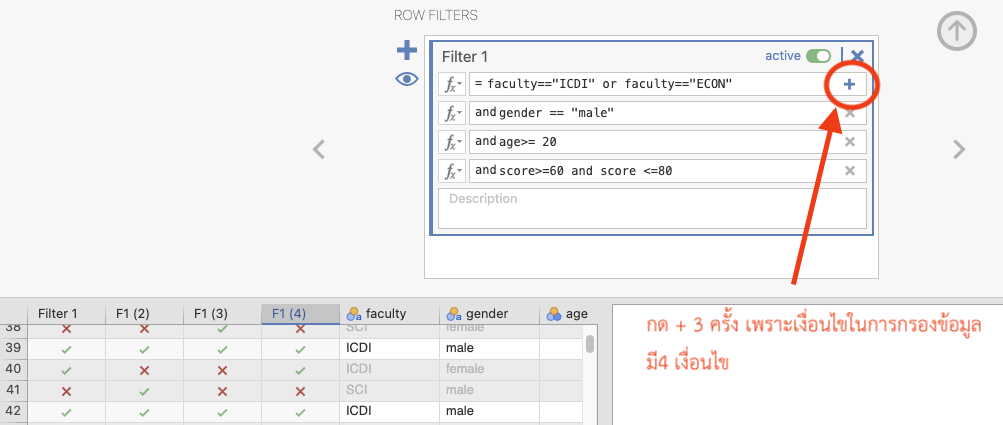Open the fx function menu for faculty condition
Viewport: 1003px width, 425px height.
(452, 85)
